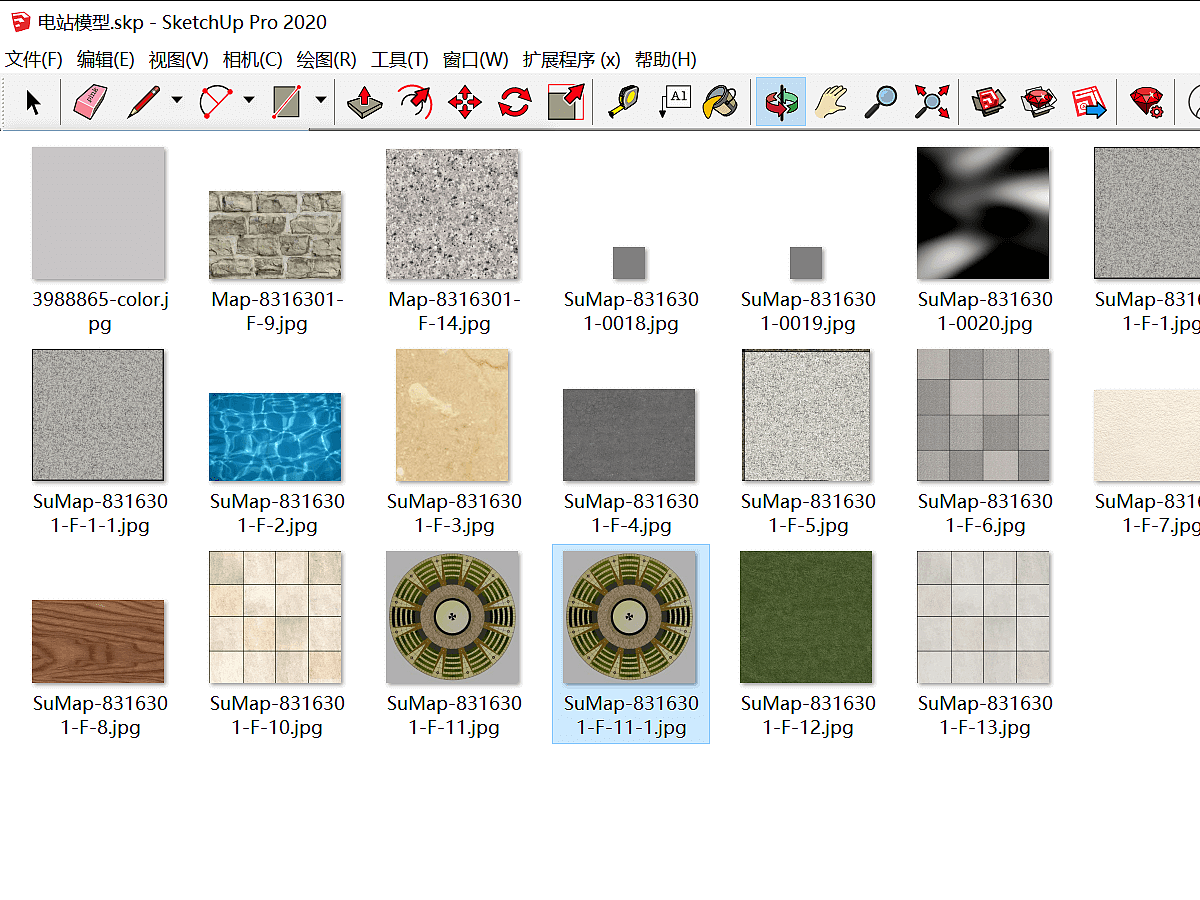Viewport: 1200px width, 900px height.
Task: Open the Arc tool variants dropdown
Action: click(248, 101)
